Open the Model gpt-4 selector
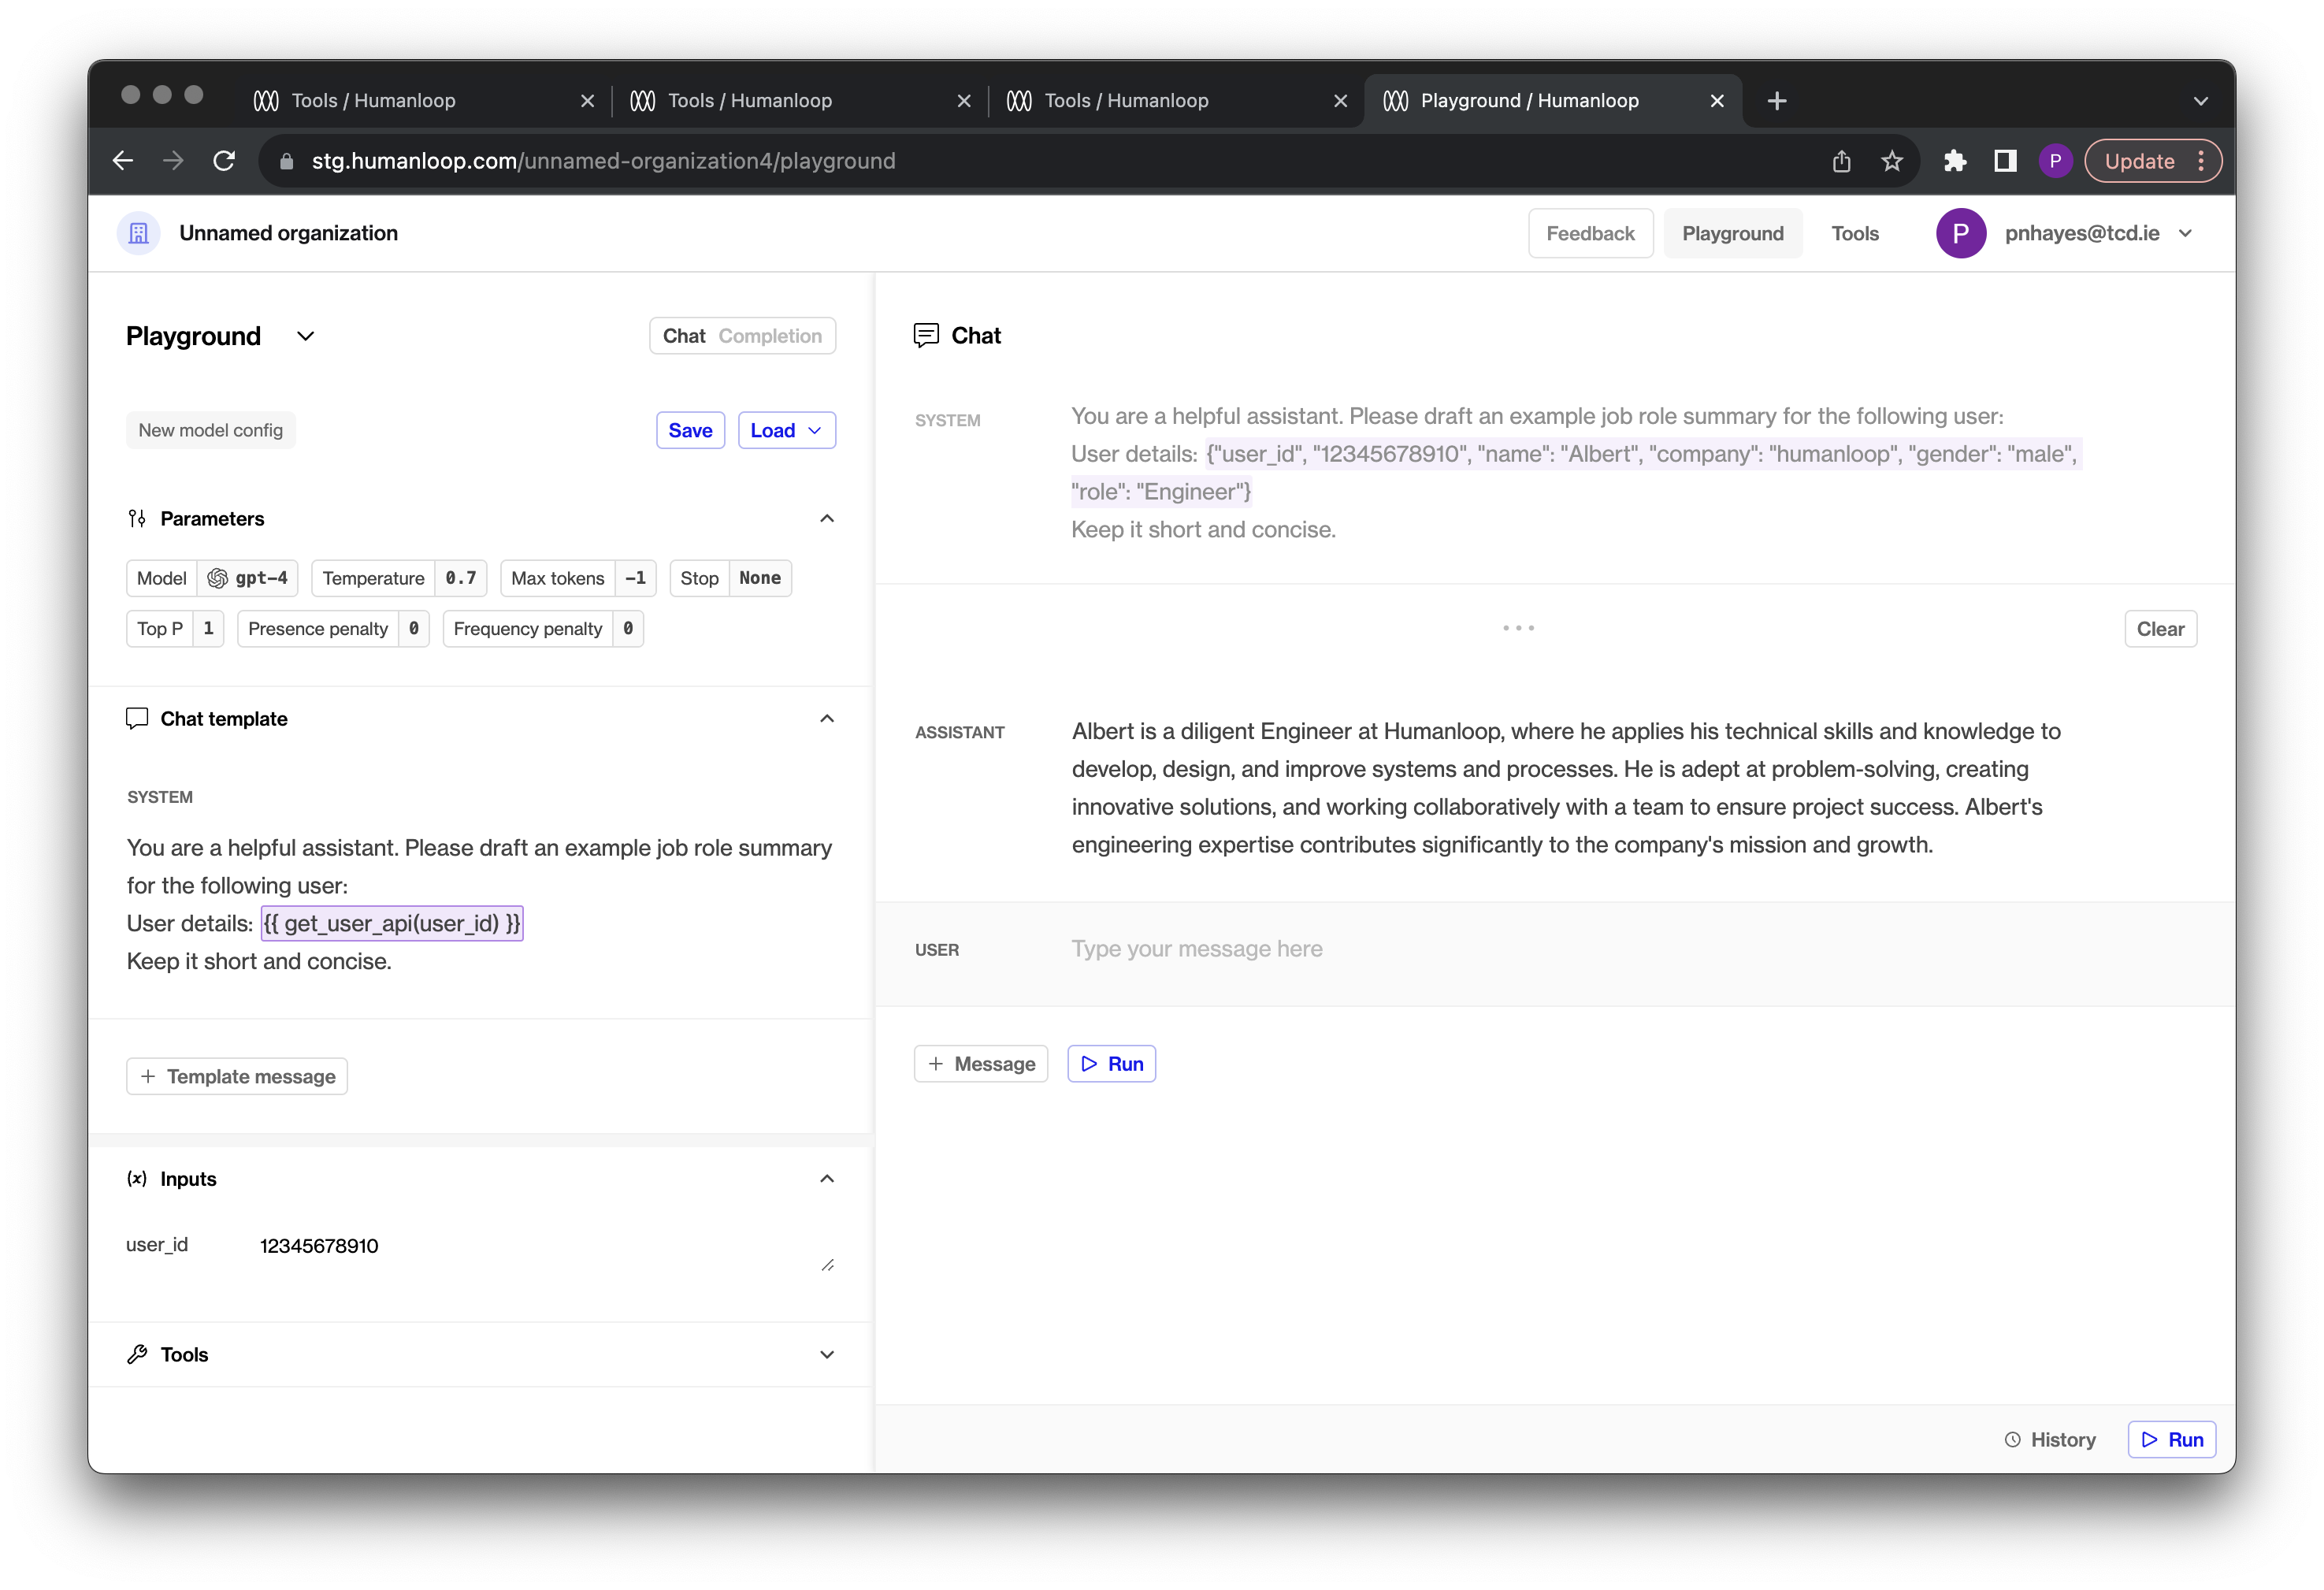This screenshot has width=2324, height=1590. click(212, 578)
